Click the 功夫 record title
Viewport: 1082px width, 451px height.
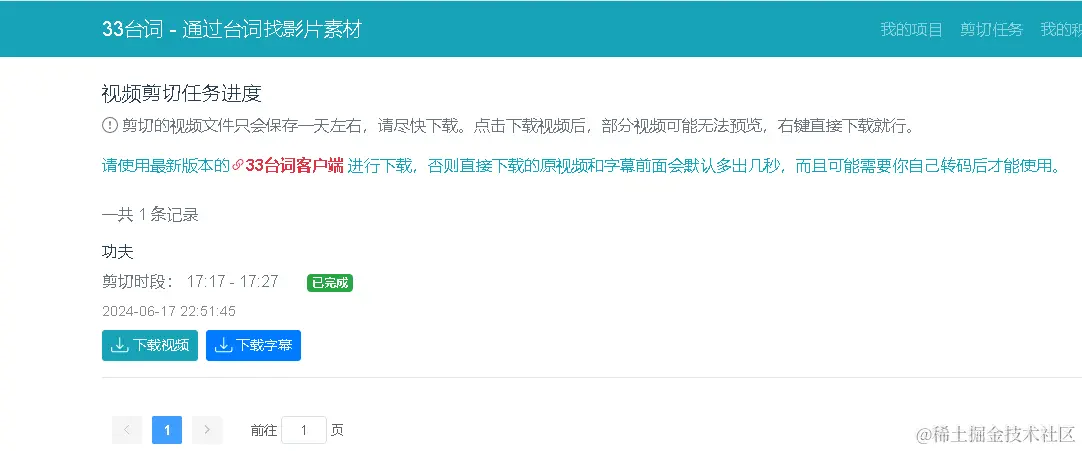pyautogui.click(x=117, y=252)
